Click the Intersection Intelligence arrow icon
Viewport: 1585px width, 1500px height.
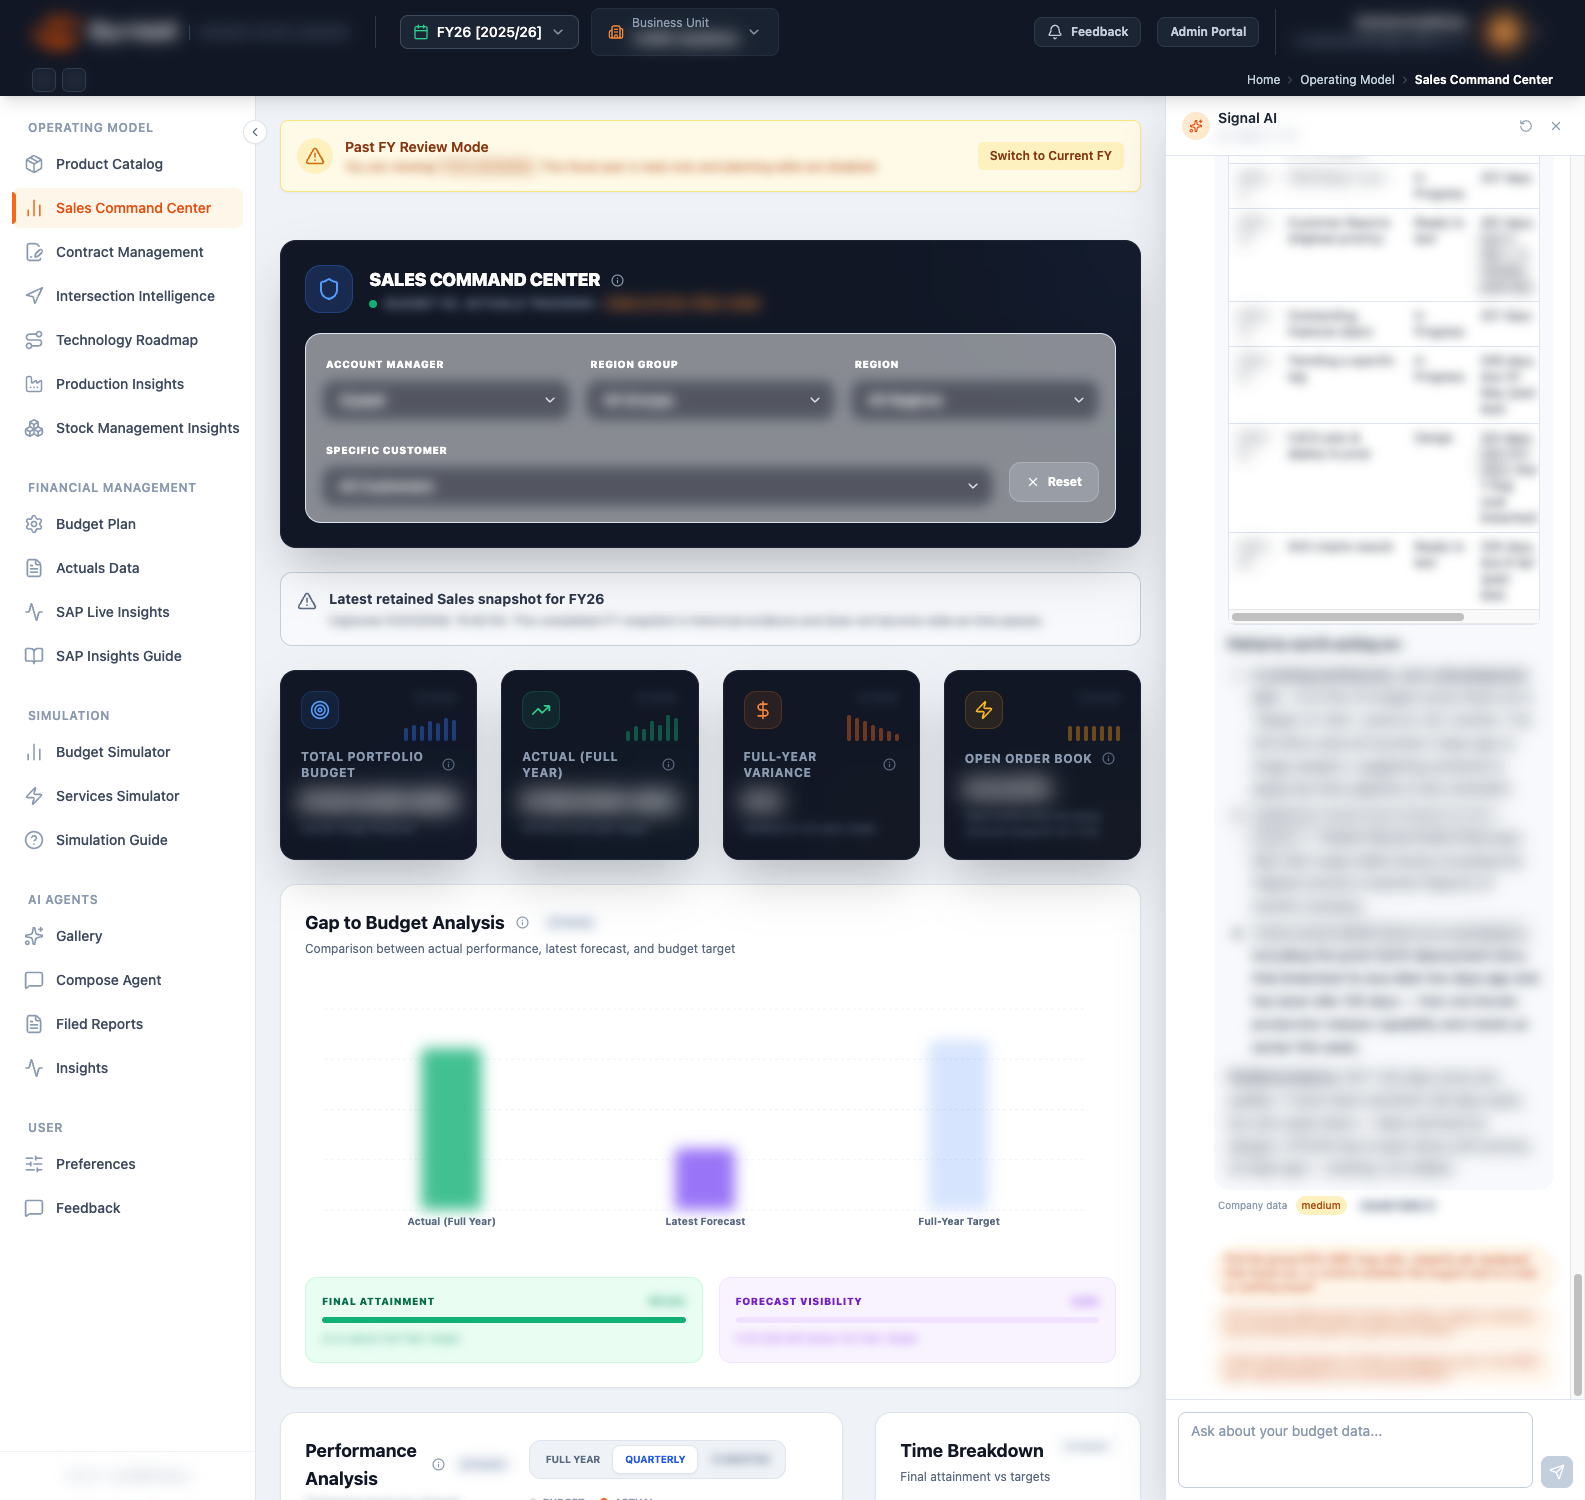point(34,296)
